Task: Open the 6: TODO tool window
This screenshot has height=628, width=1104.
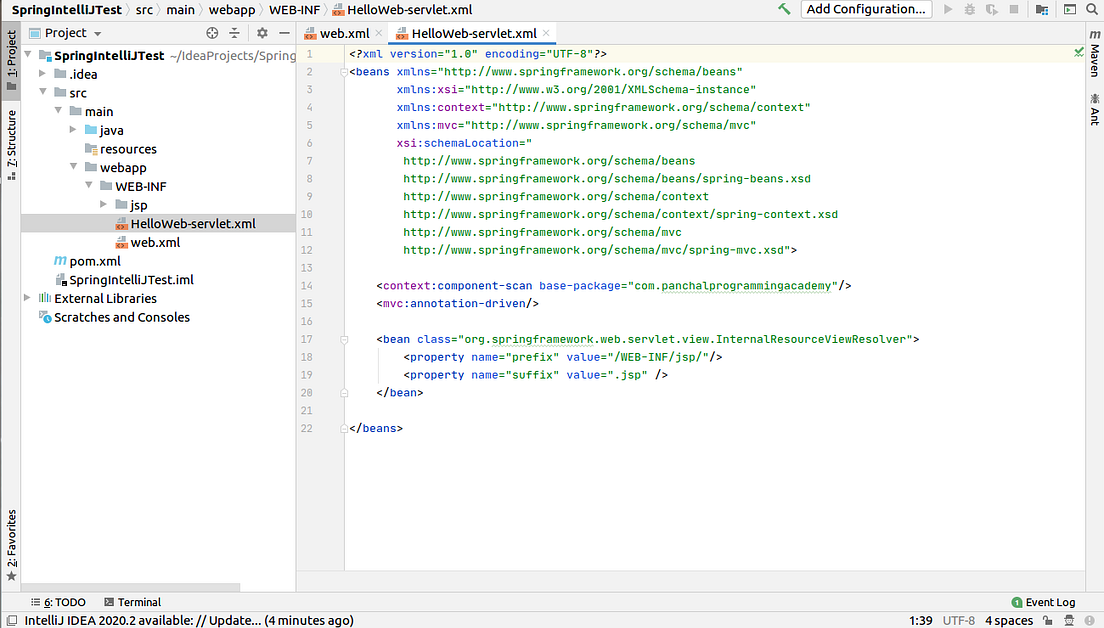Action: pyautogui.click(x=57, y=602)
